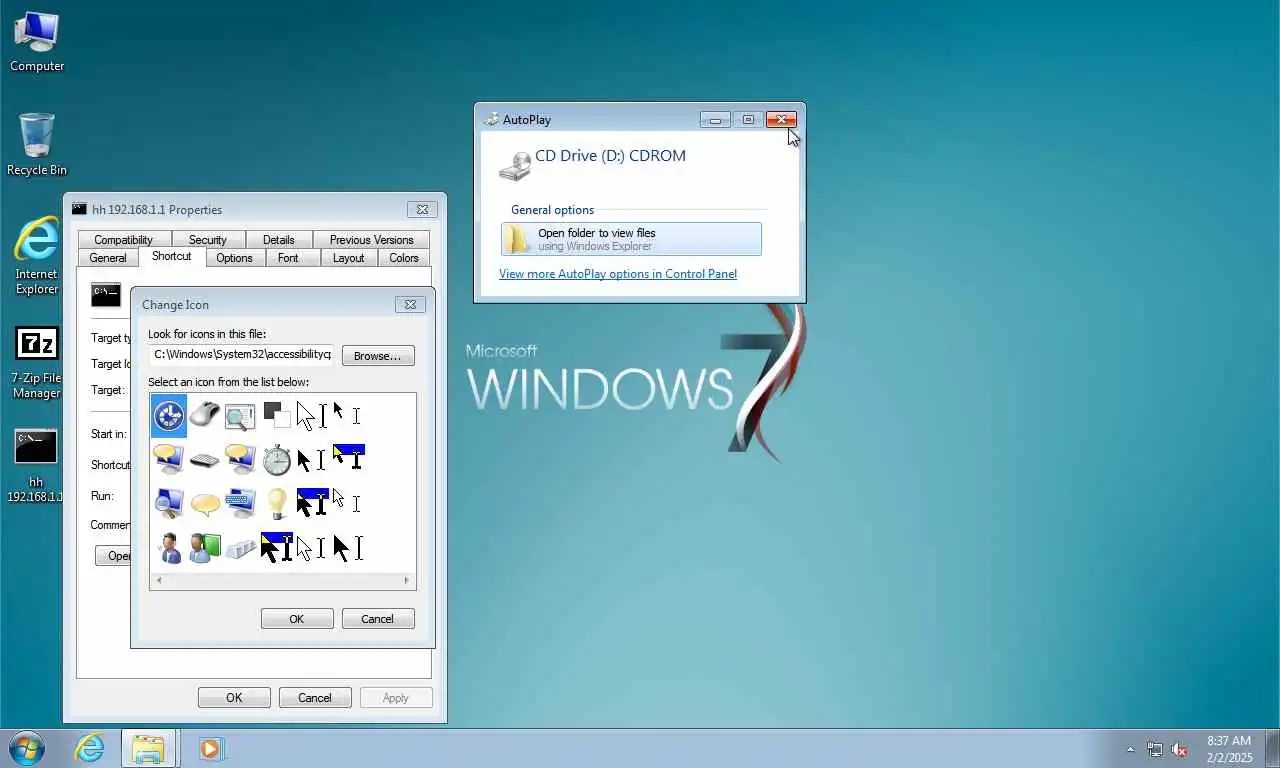Click the icon list left scroll arrow
The height and width of the screenshot is (768, 1280).
tap(158, 580)
